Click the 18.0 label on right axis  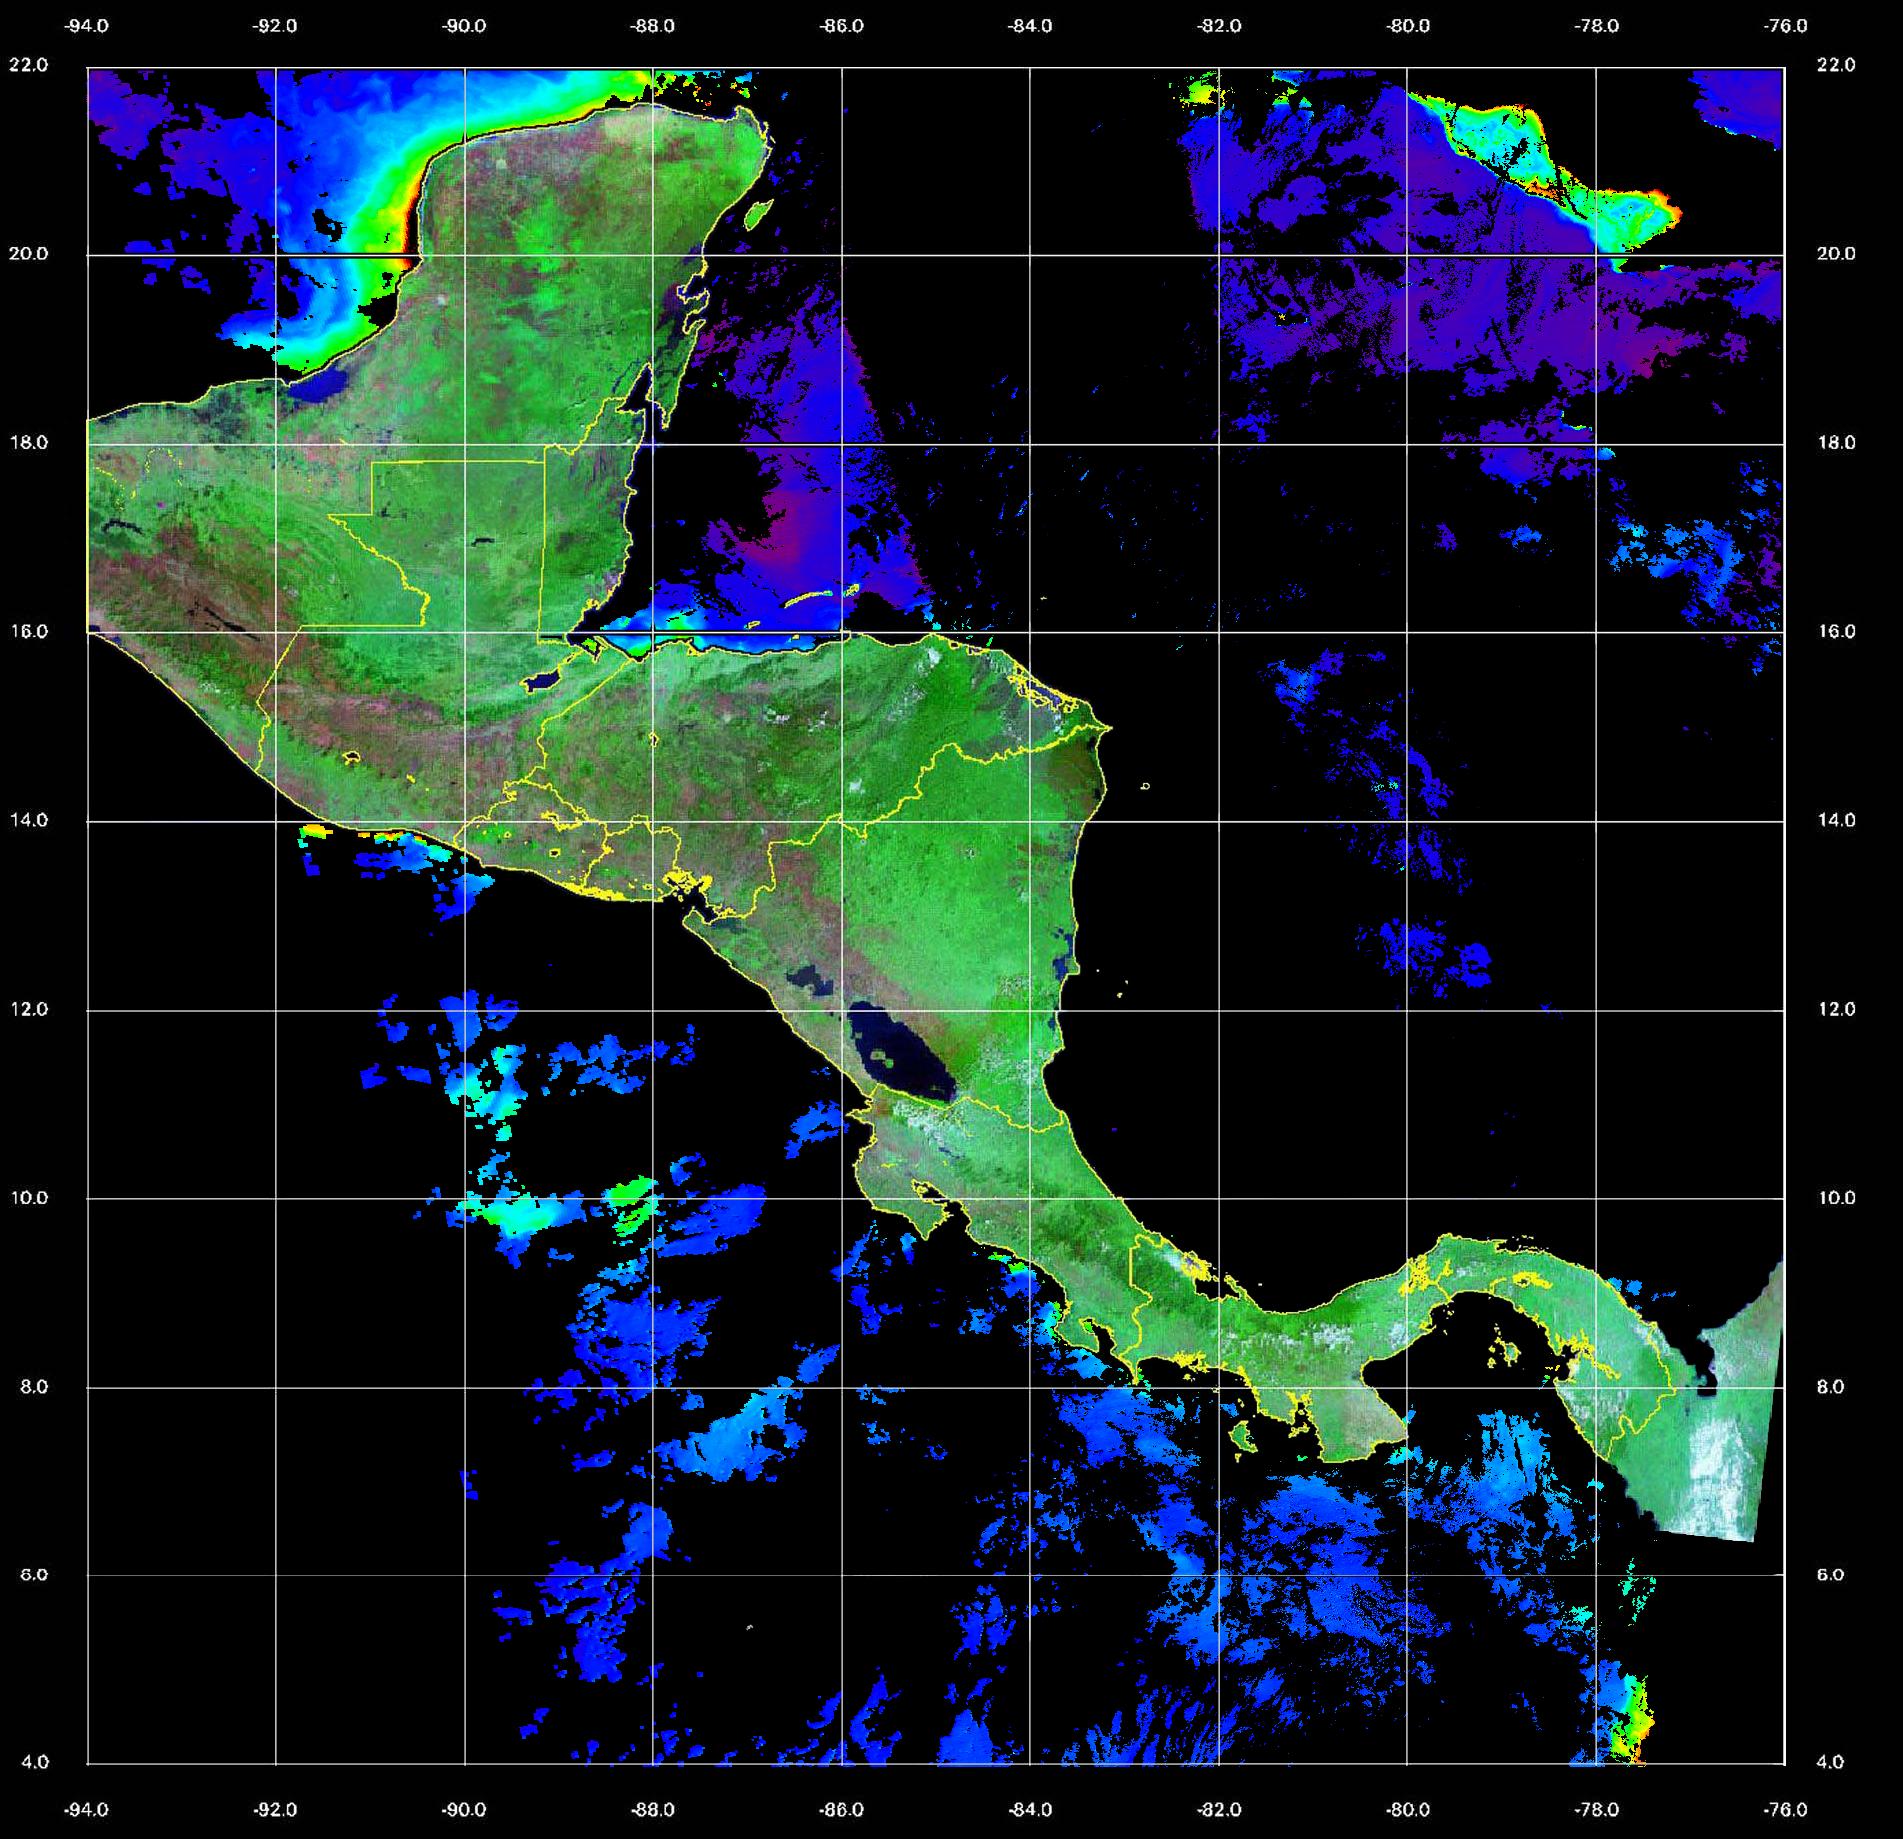(1835, 443)
